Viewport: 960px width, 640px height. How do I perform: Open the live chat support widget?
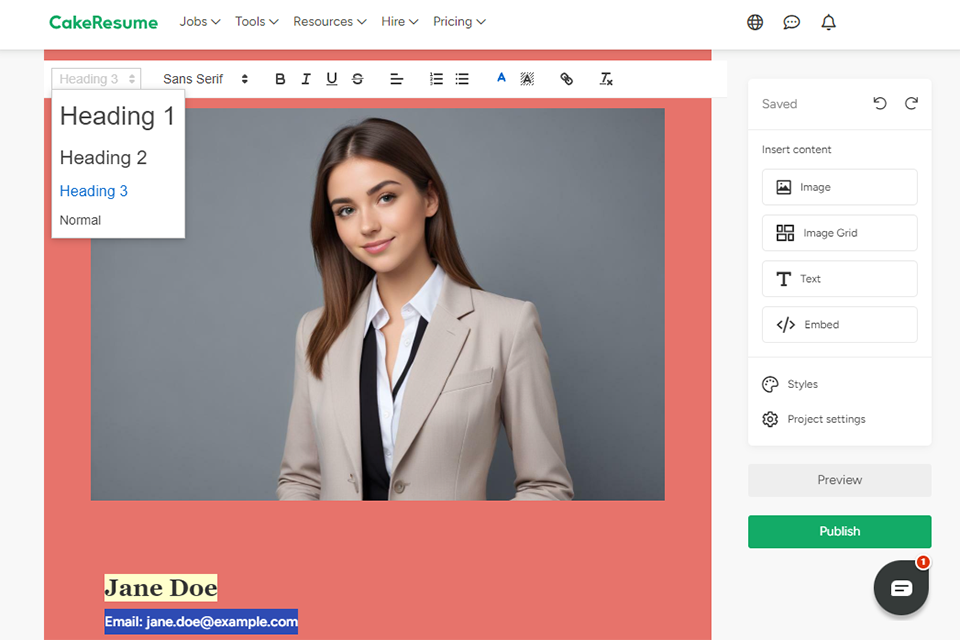(901, 588)
